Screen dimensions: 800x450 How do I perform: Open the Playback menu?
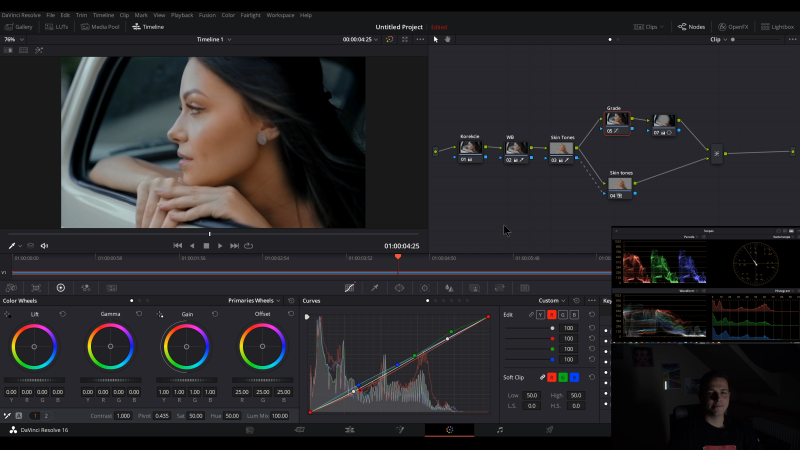coord(182,15)
